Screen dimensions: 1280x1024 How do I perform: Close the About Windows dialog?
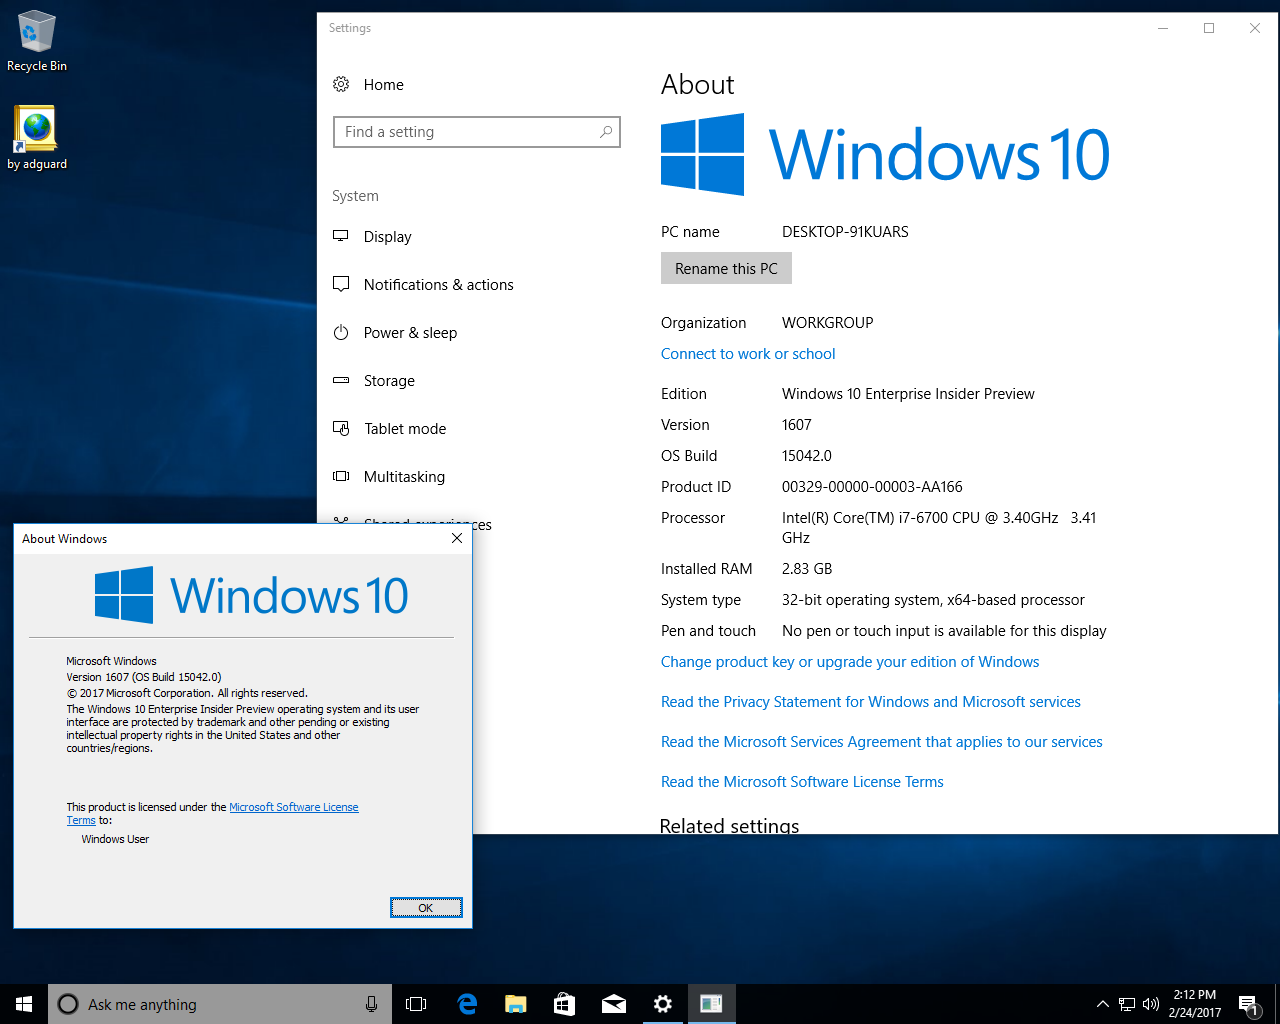[457, 538]
